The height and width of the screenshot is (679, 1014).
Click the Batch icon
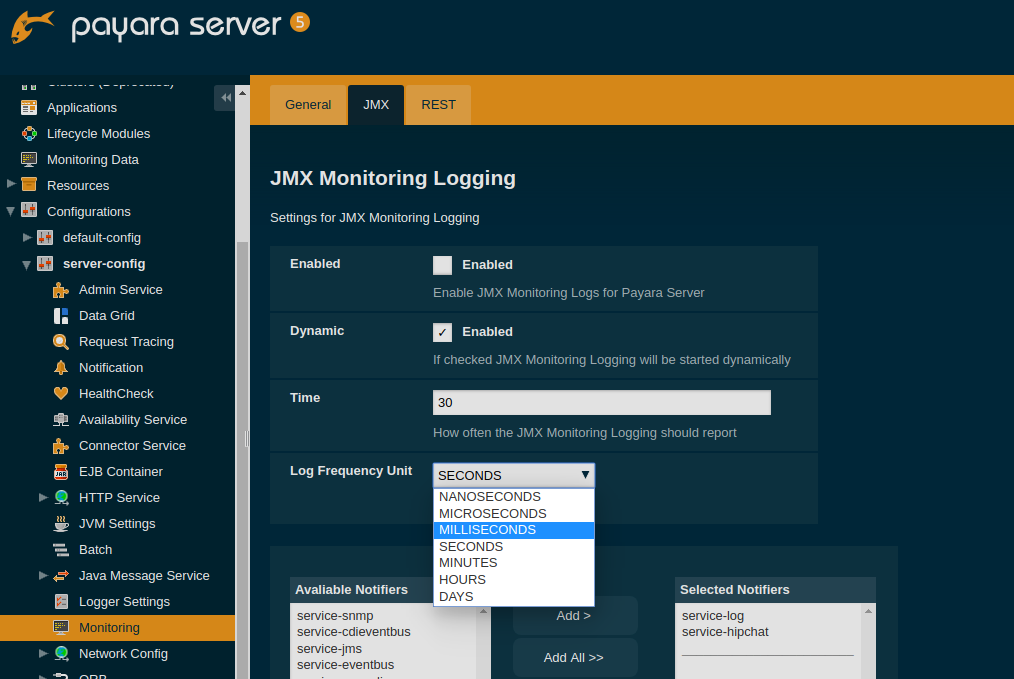61,550
